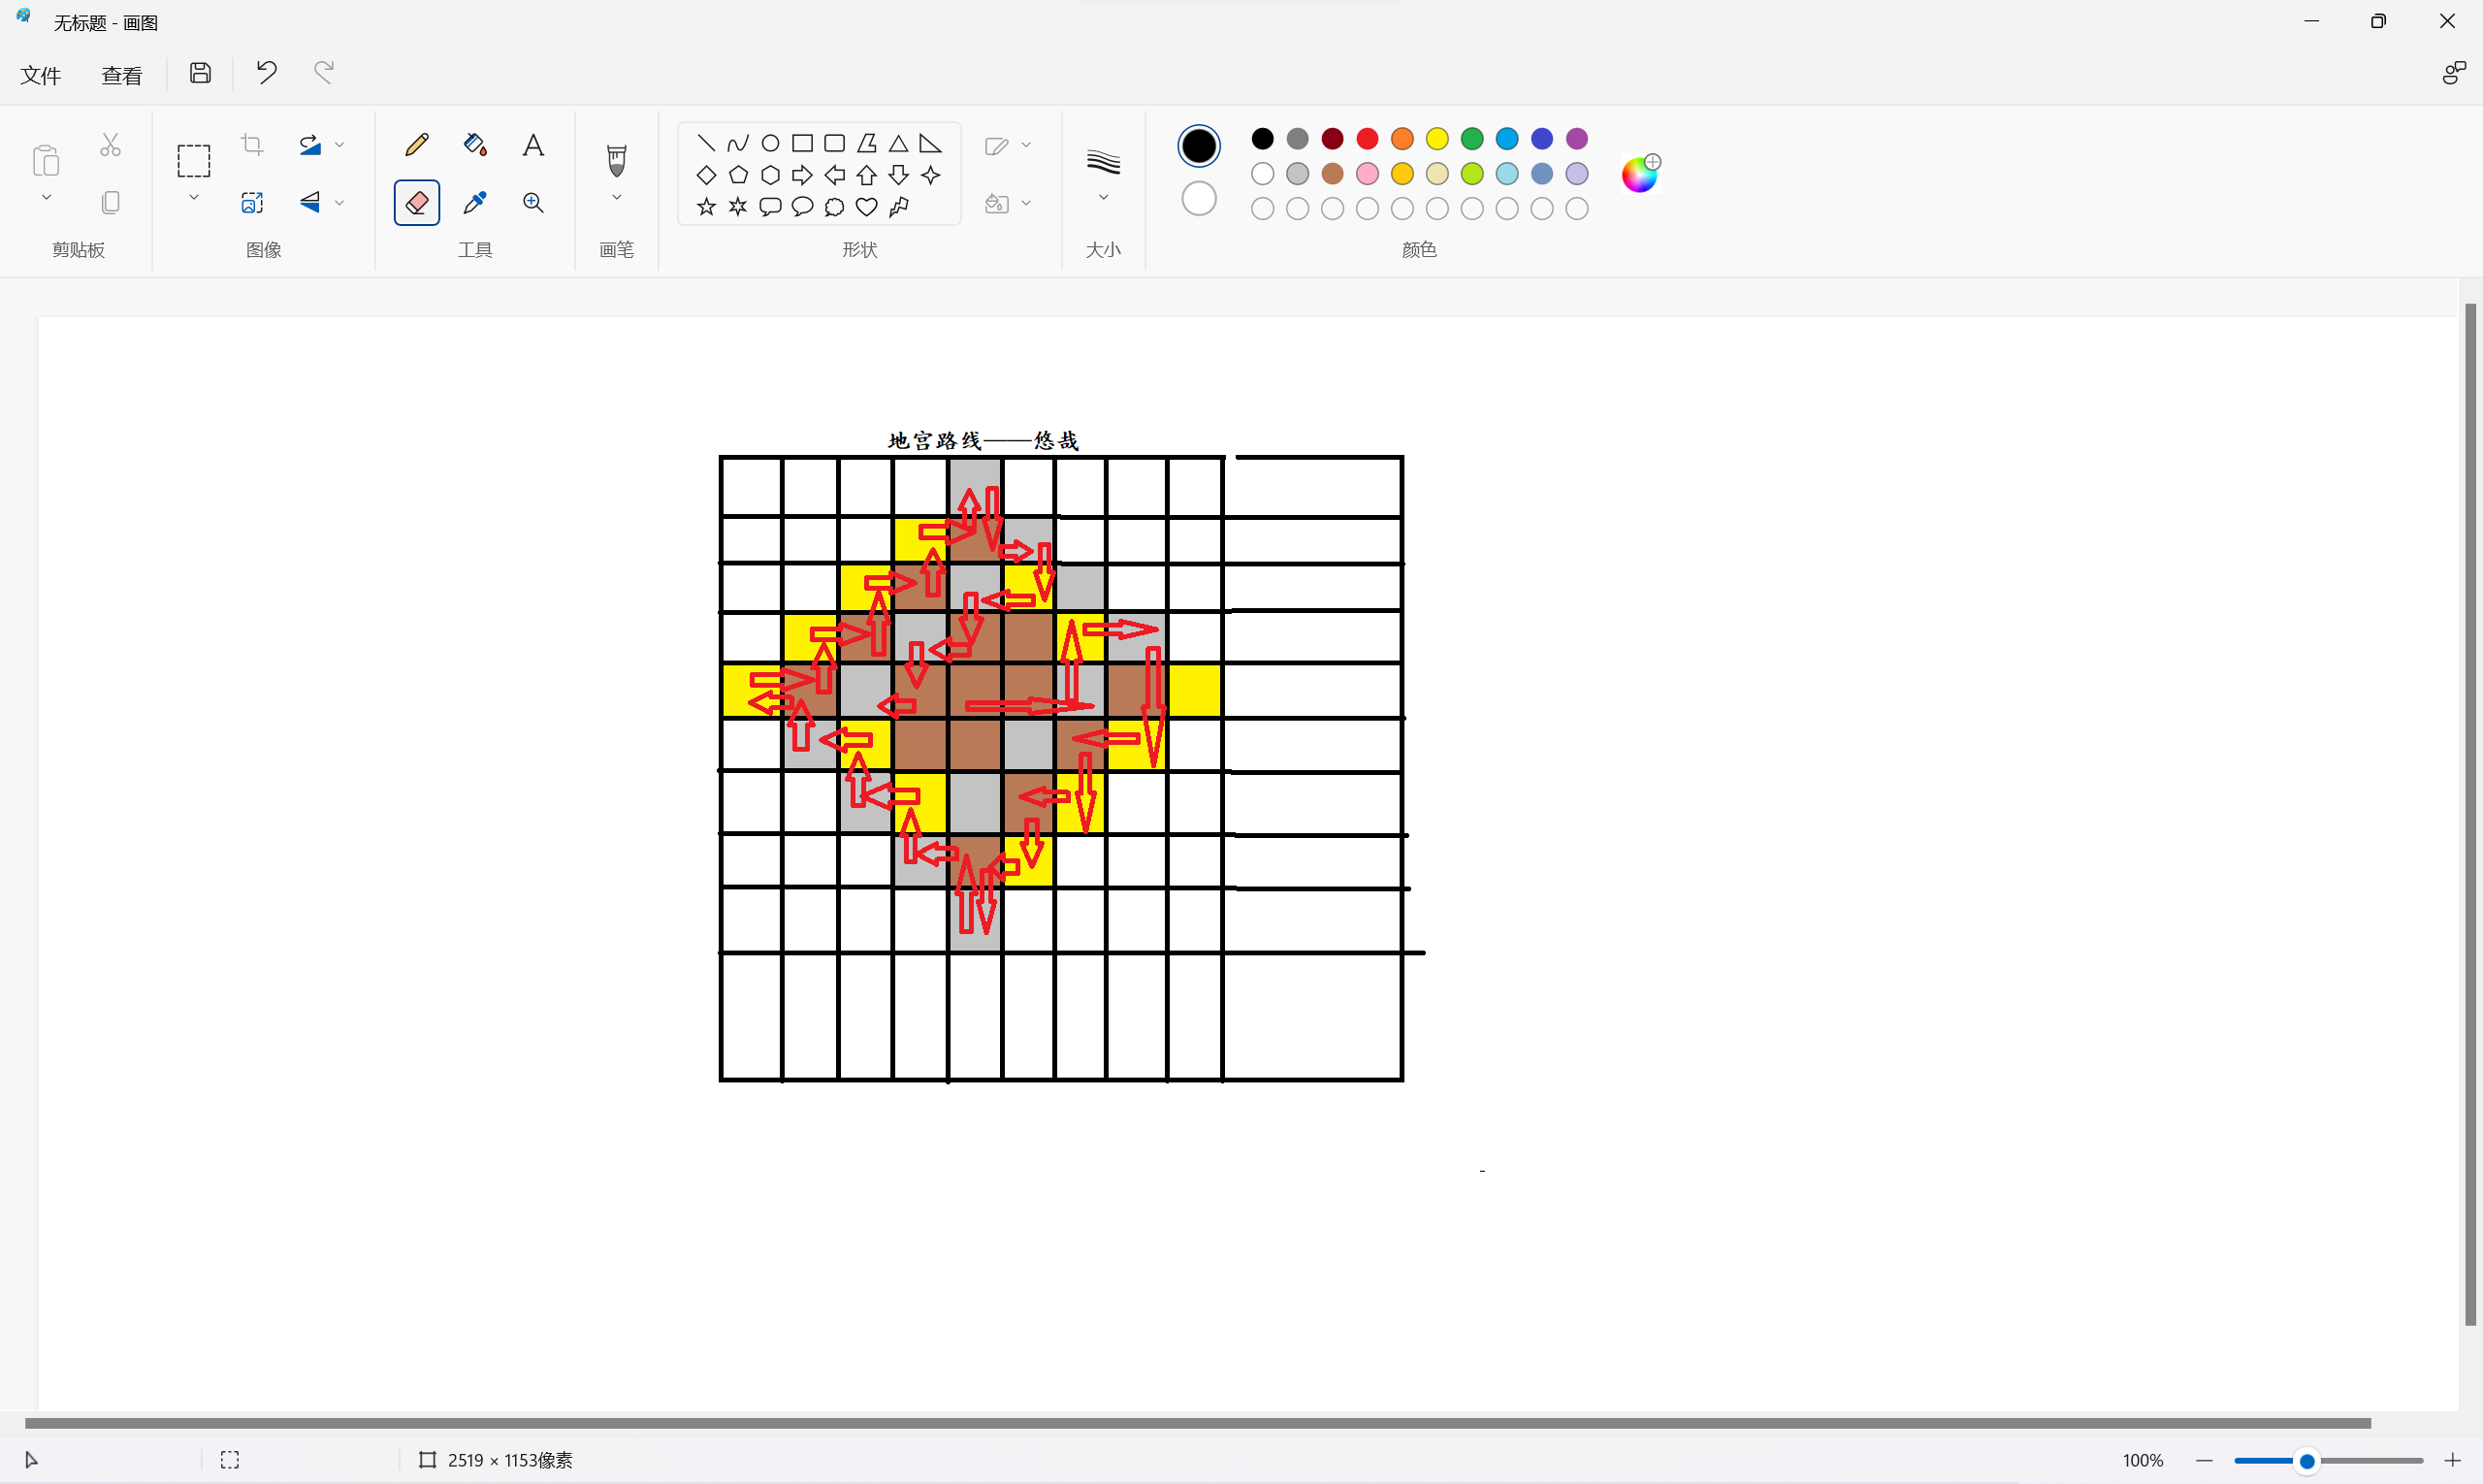Choose the heart shape
This screenshot has height=1484, width=2483.
pos(866,207)
